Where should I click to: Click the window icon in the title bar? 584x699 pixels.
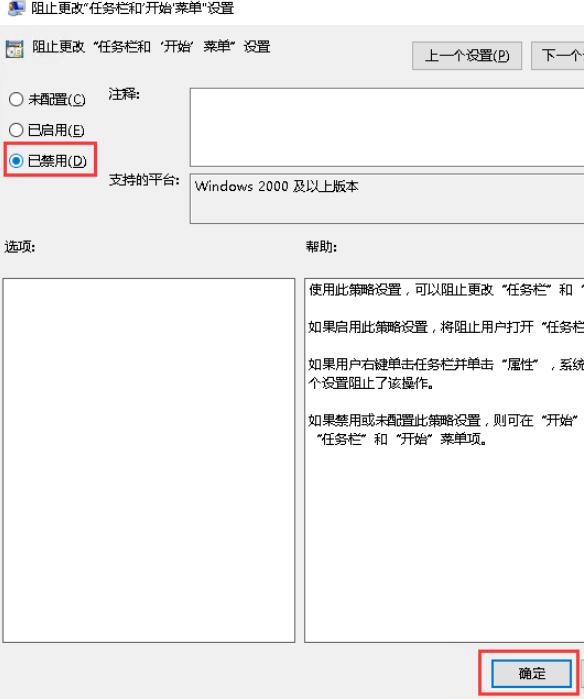[x=16, y=7]
